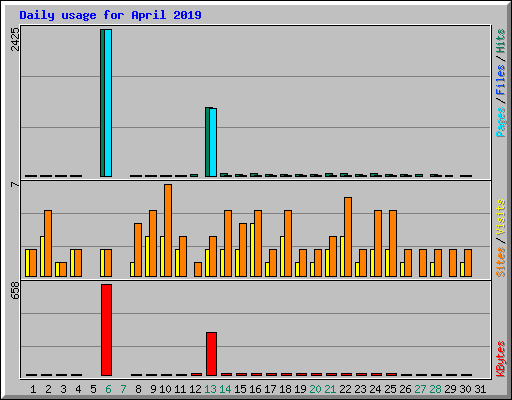Click the day 17 label on x-axis
The width and height of the screenshot is (512, 400).
[270, 389]
